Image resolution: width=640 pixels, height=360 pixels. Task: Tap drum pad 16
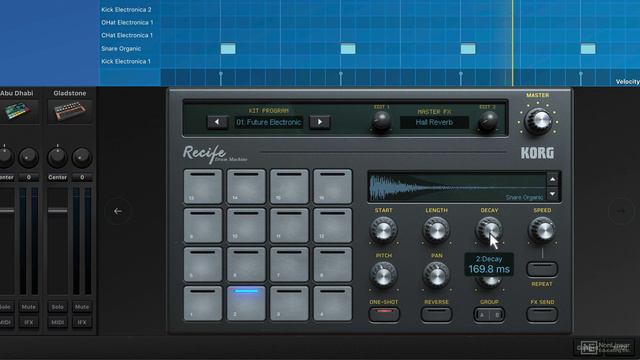point(333,187)
